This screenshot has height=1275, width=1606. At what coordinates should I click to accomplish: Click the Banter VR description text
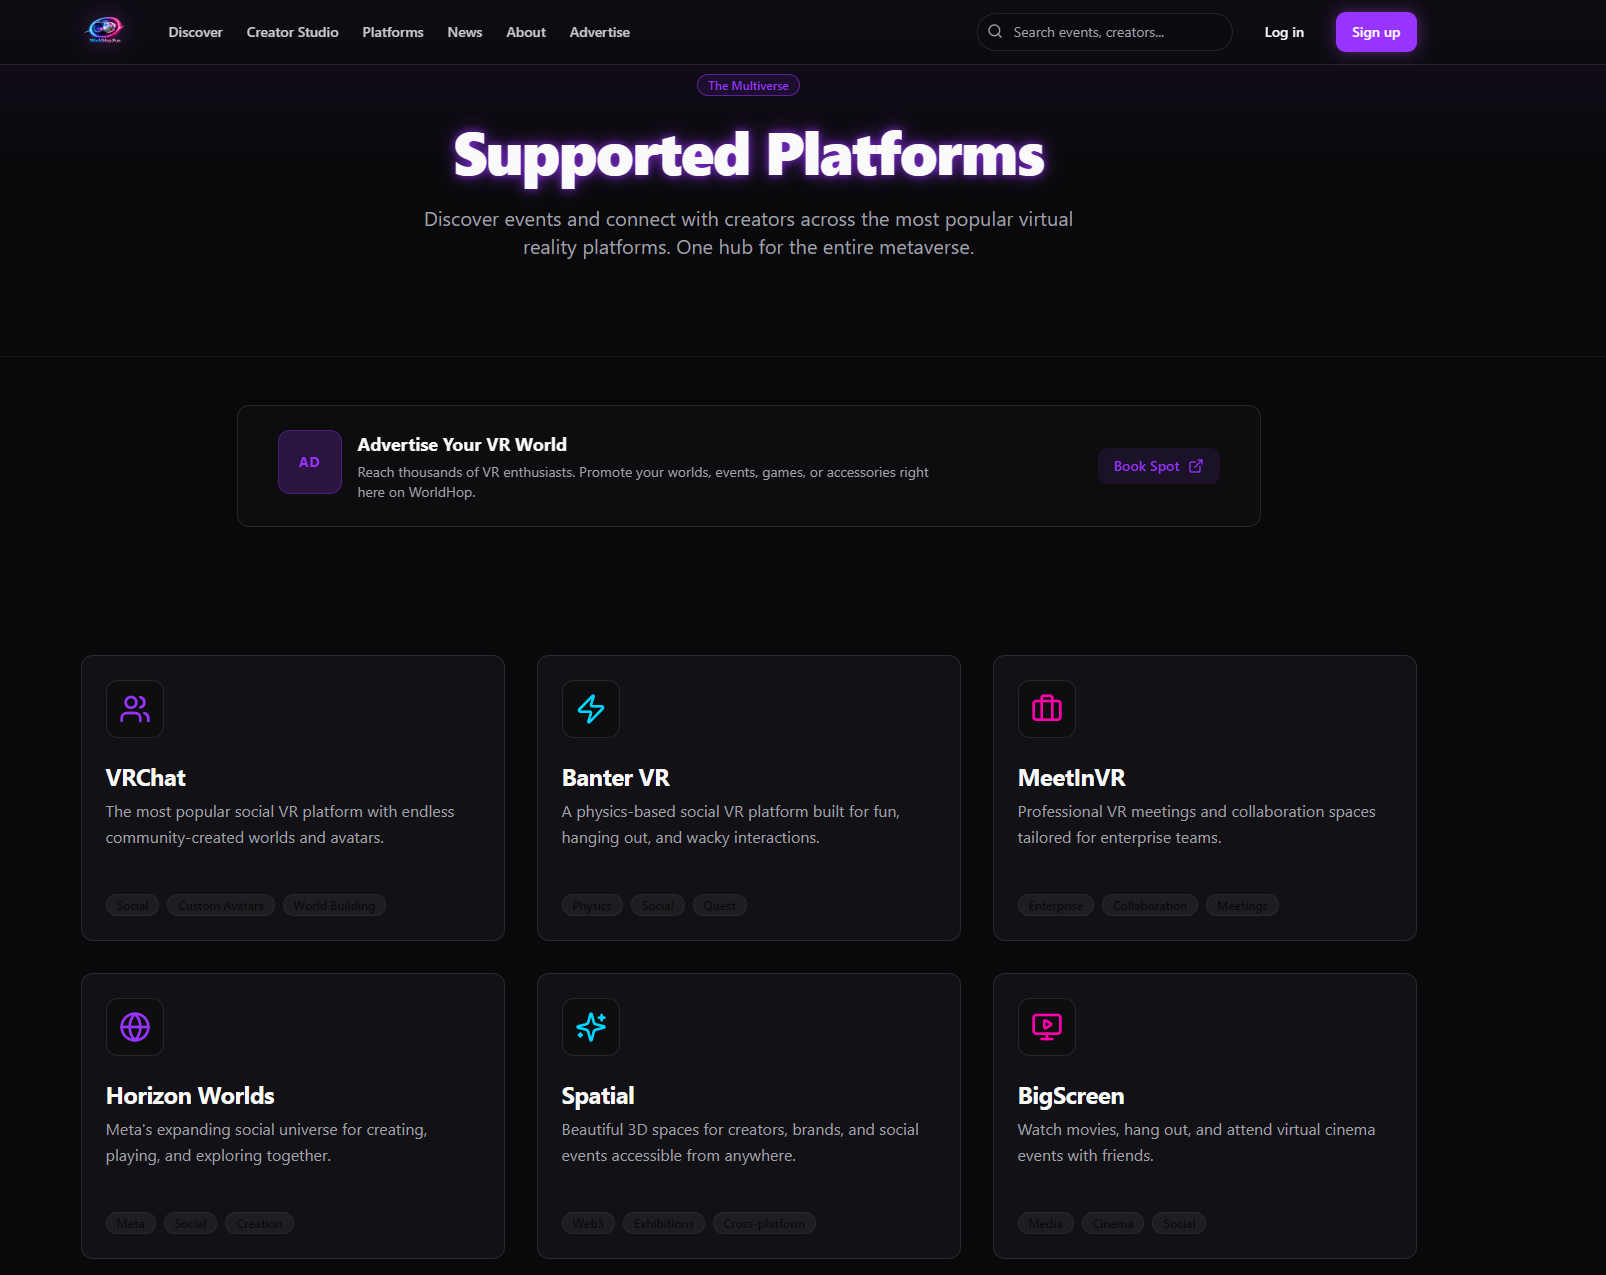731,825
